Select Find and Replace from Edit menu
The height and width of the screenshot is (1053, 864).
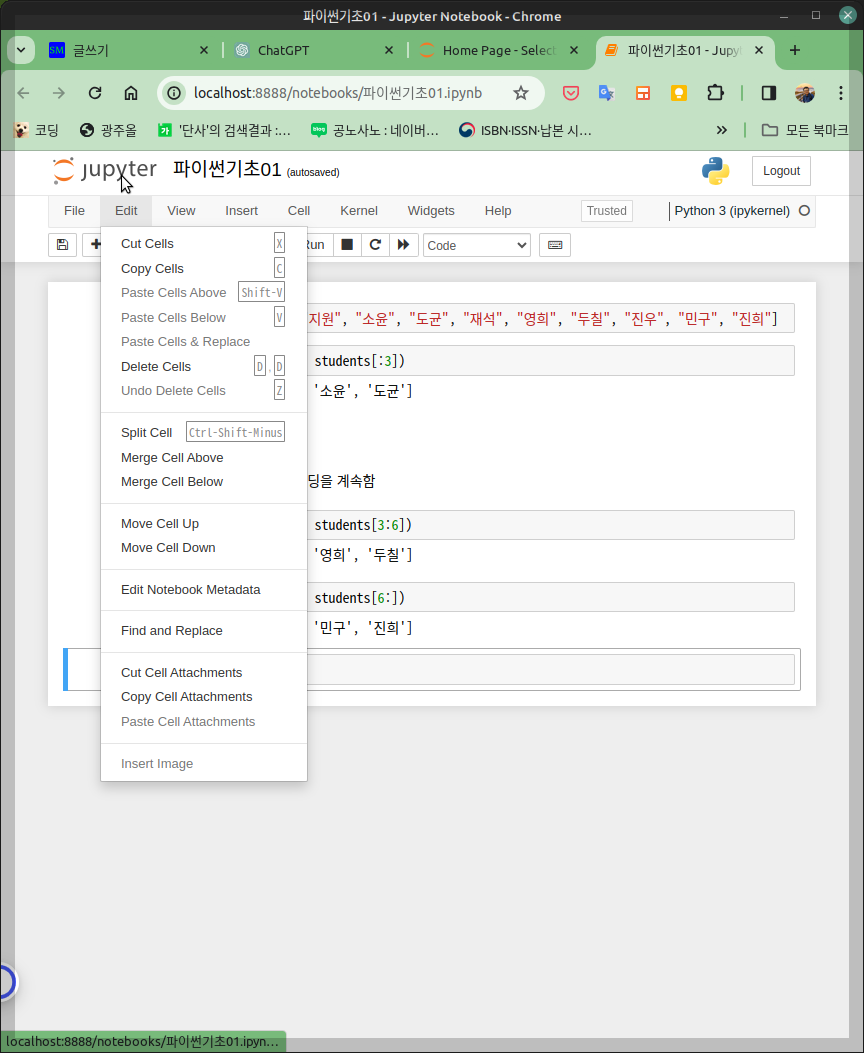[171, 630]
